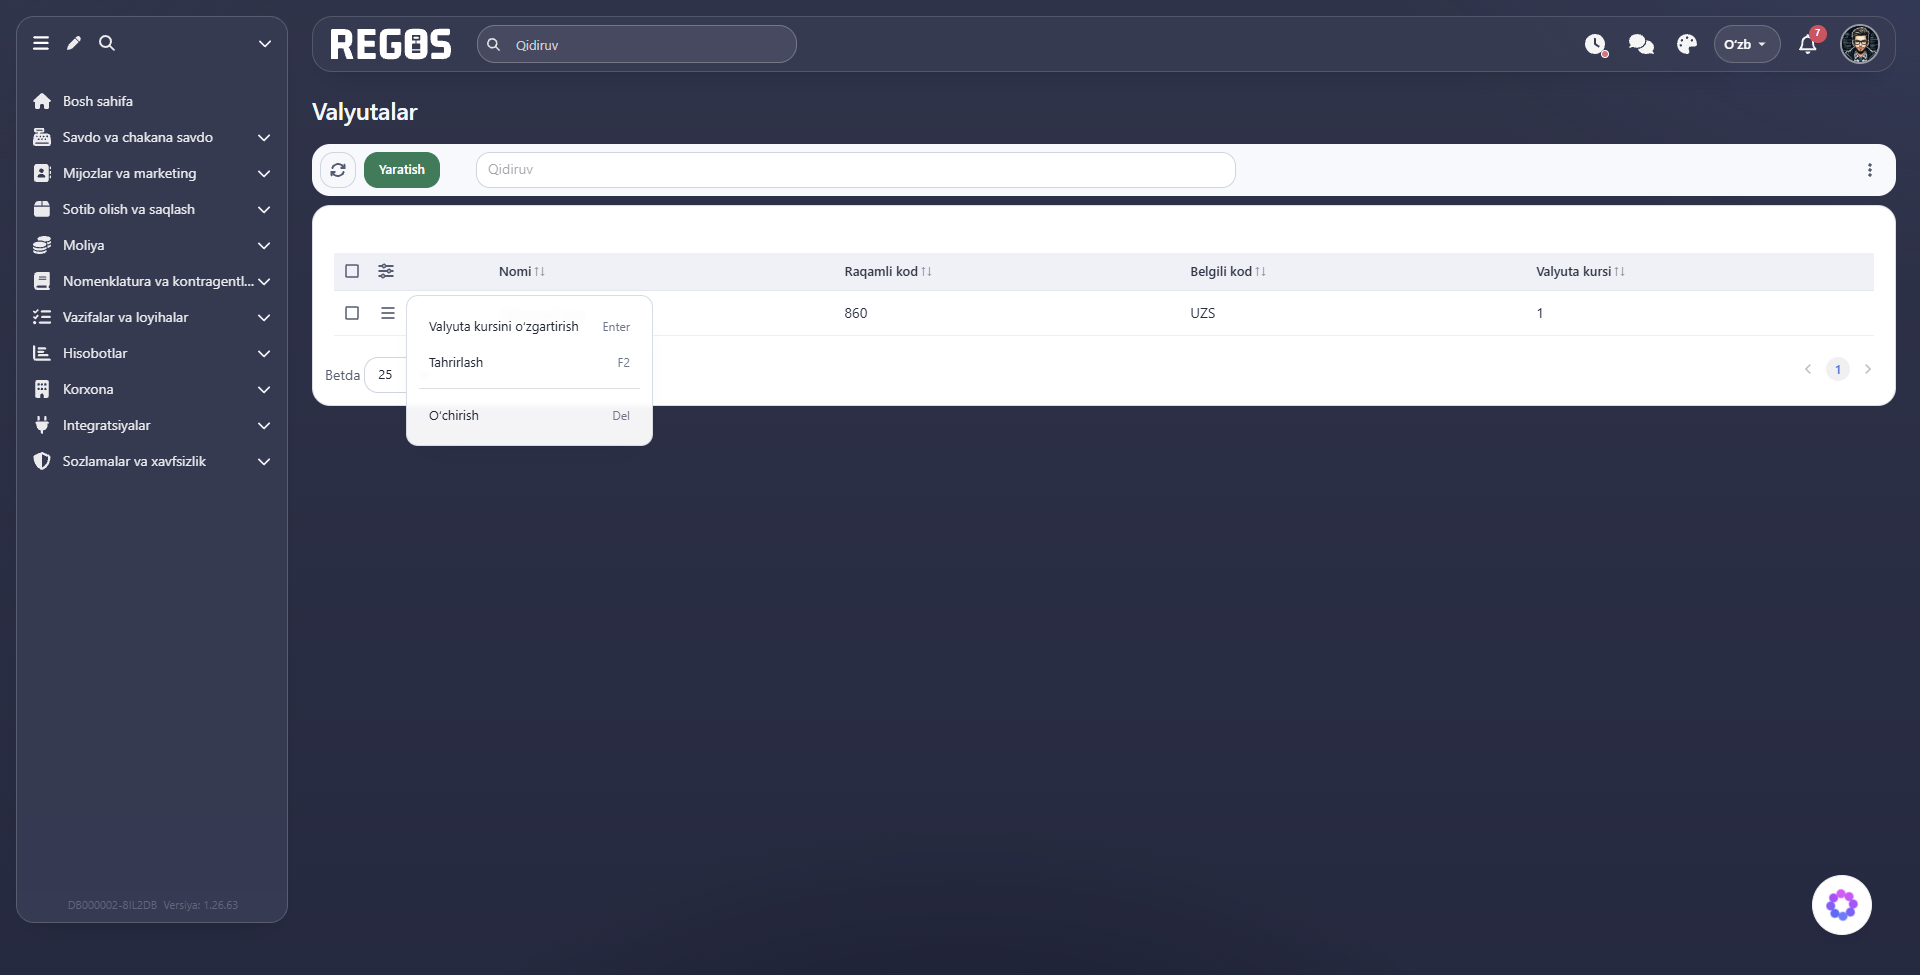Refresh the Valyutalar list
Viewport: 1920px width, 975px height.
(x=338, y=170)
